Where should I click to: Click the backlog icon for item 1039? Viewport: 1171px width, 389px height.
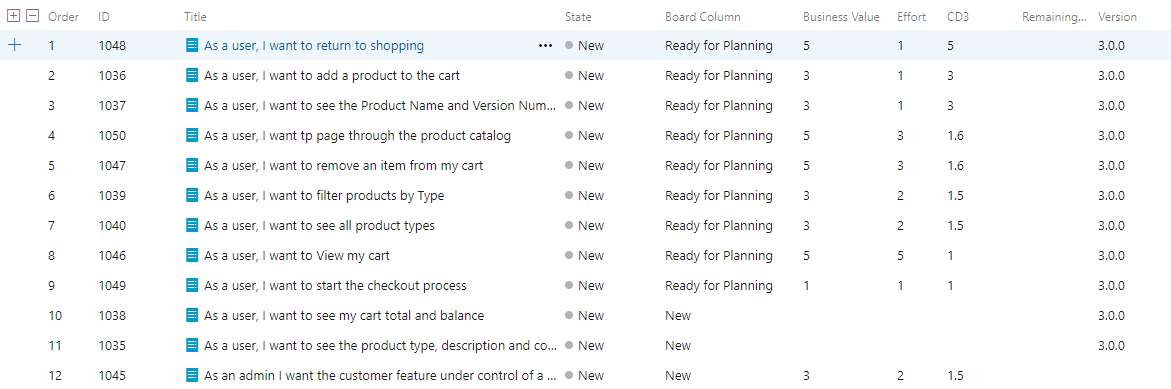192,196
